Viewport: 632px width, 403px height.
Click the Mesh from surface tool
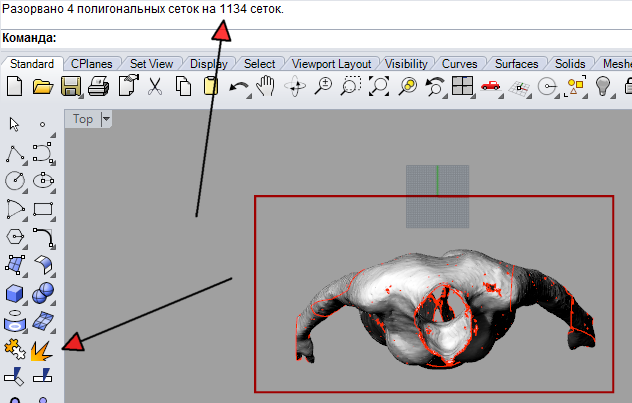(x=43, y=321)
